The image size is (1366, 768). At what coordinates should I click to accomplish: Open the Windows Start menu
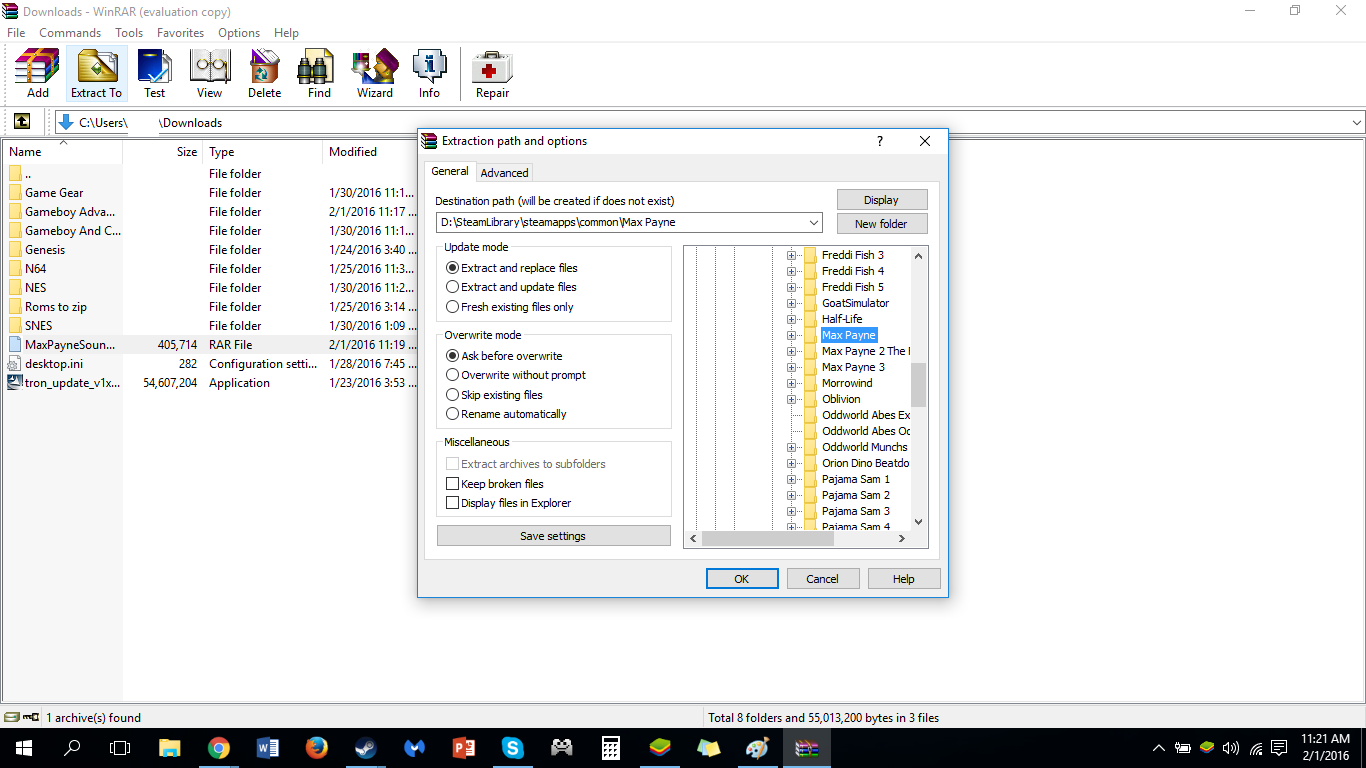23,747
